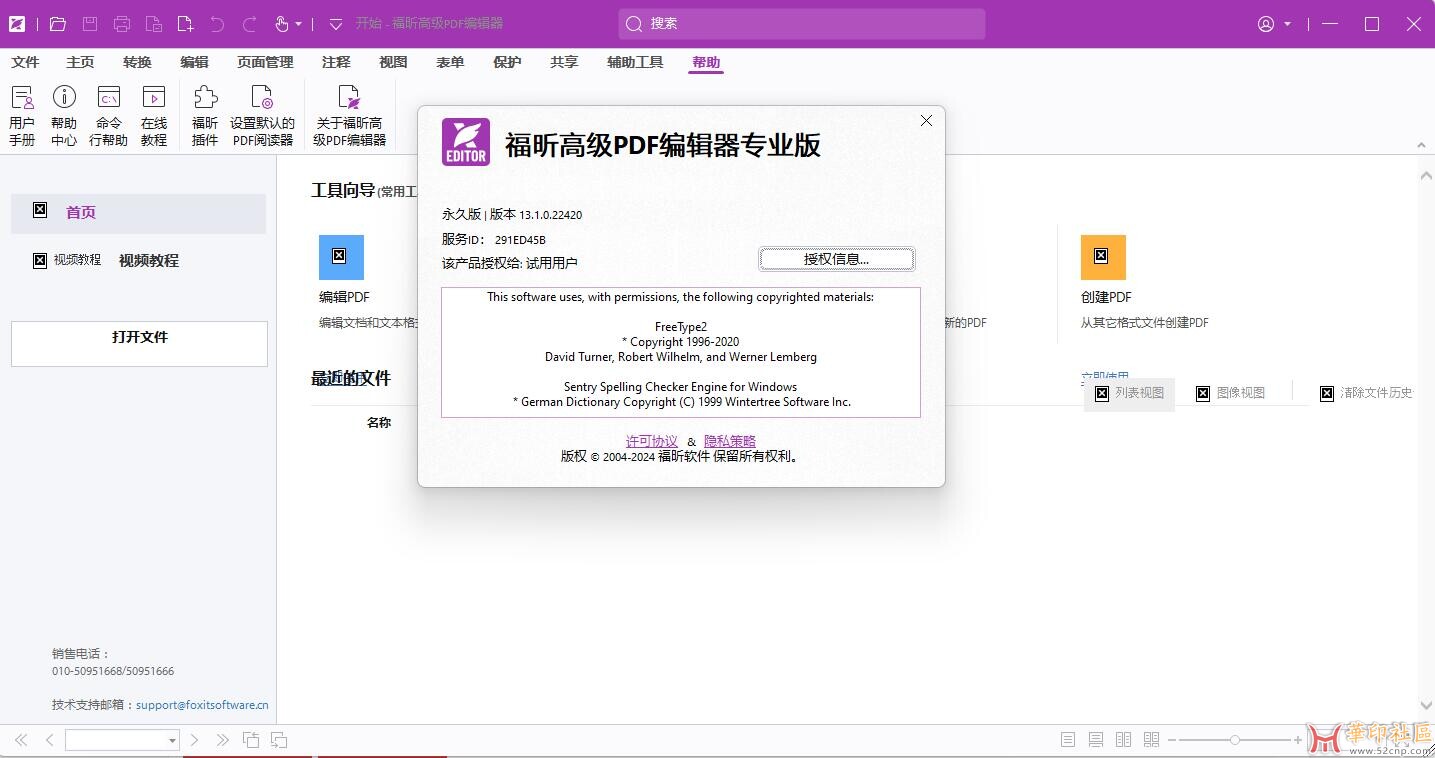1435x758 pixels.
Task: Close the About dialog with X
Action: point(926,120)
